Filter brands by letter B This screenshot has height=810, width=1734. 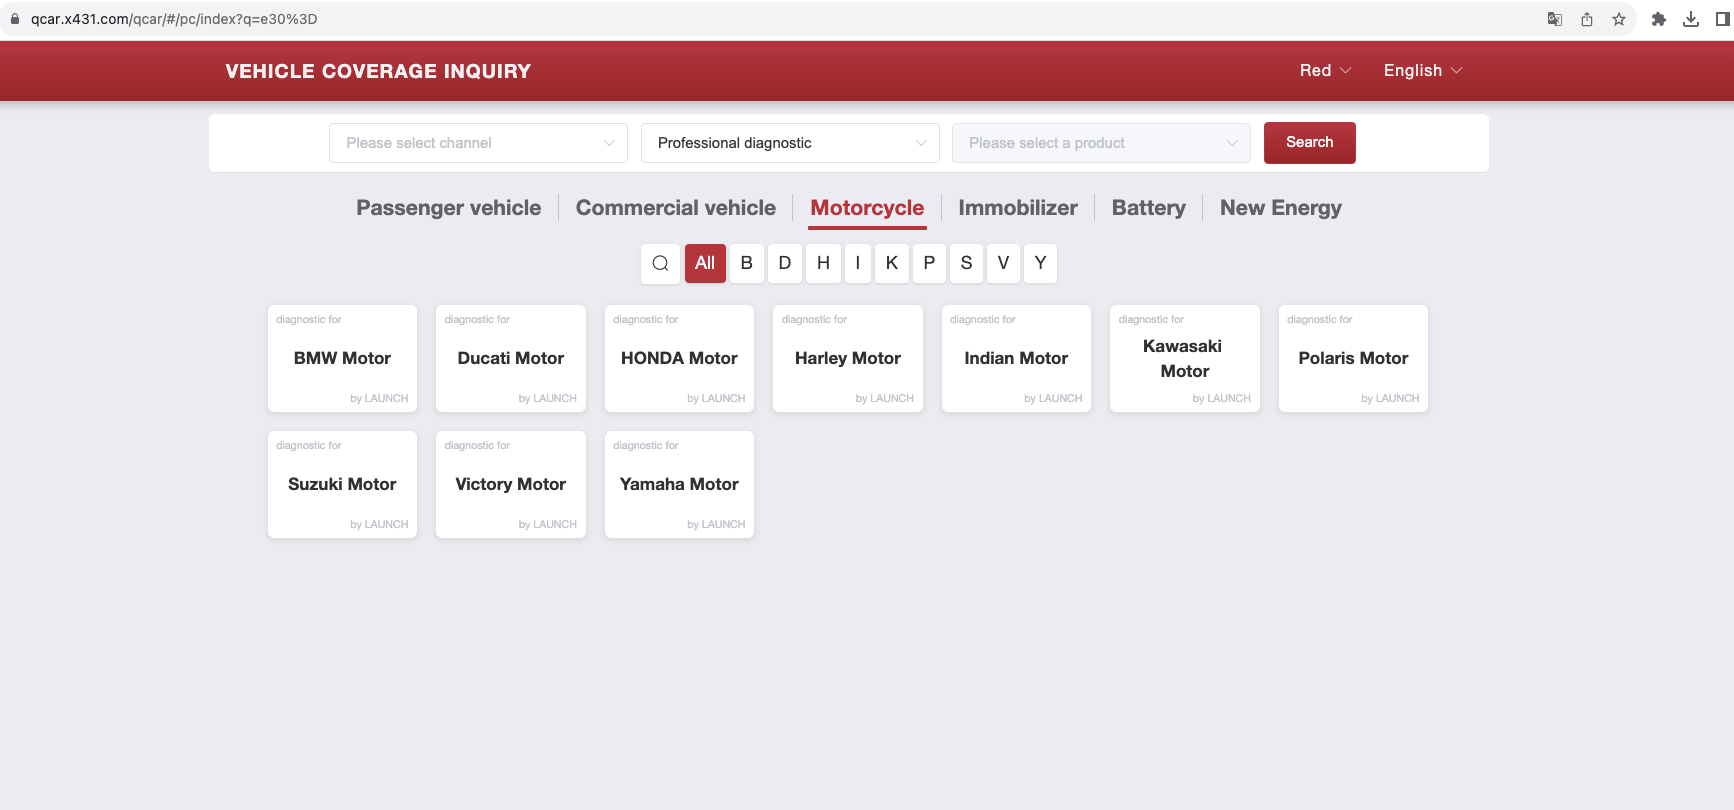(x=747, y=263)
